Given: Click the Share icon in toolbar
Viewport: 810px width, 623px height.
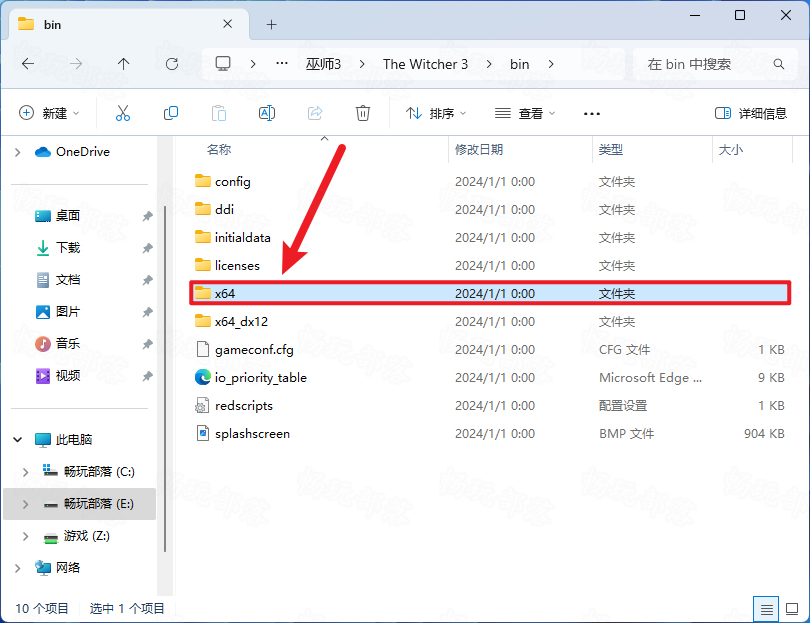Looking at the screenshot, I should (x=315, y=113).
